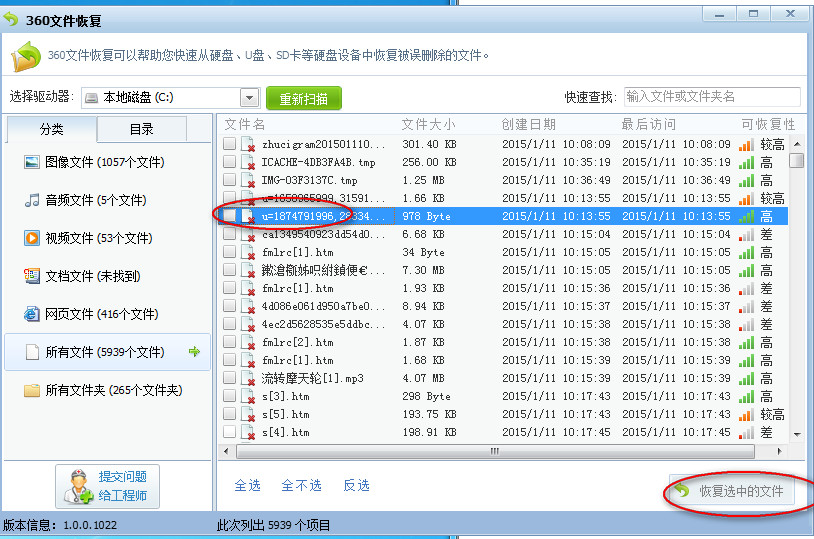The width and height of the screenshot is (814, 539).
Task: Click the document files category icon
Action: [x=31, y=276]
